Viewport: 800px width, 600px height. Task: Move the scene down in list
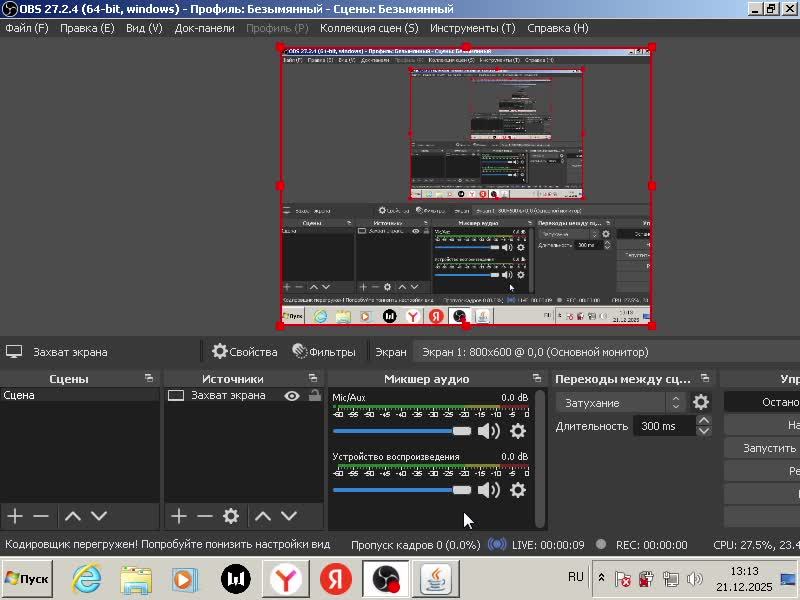[99, 516]
